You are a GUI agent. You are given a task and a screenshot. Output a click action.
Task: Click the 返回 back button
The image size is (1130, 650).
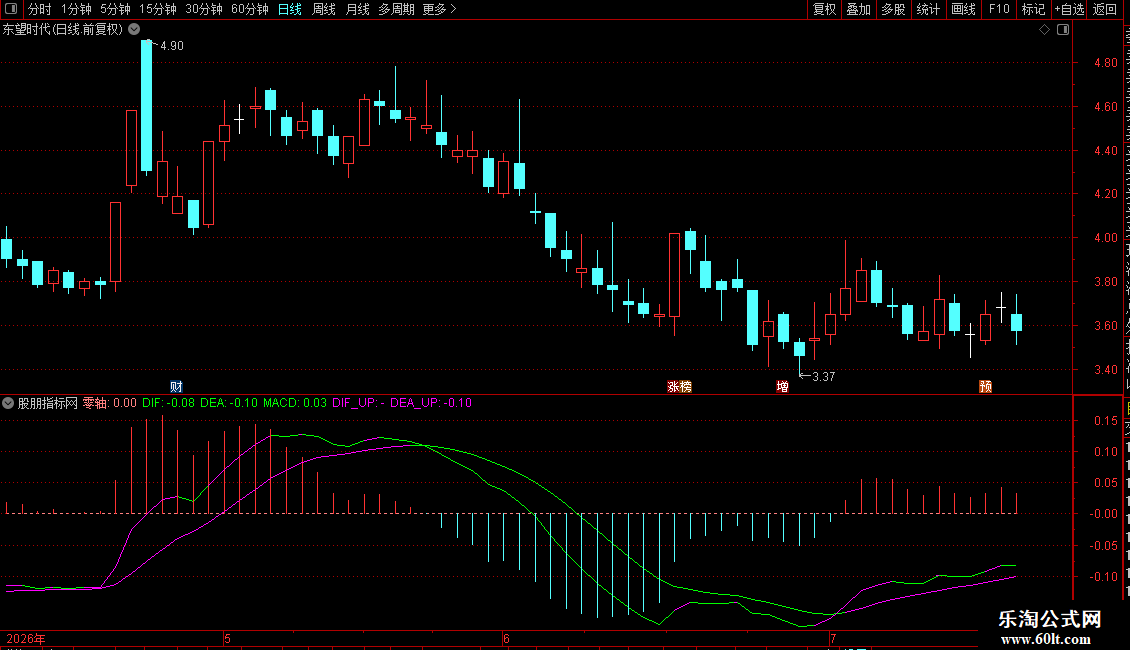click(x=1105, y=9)
